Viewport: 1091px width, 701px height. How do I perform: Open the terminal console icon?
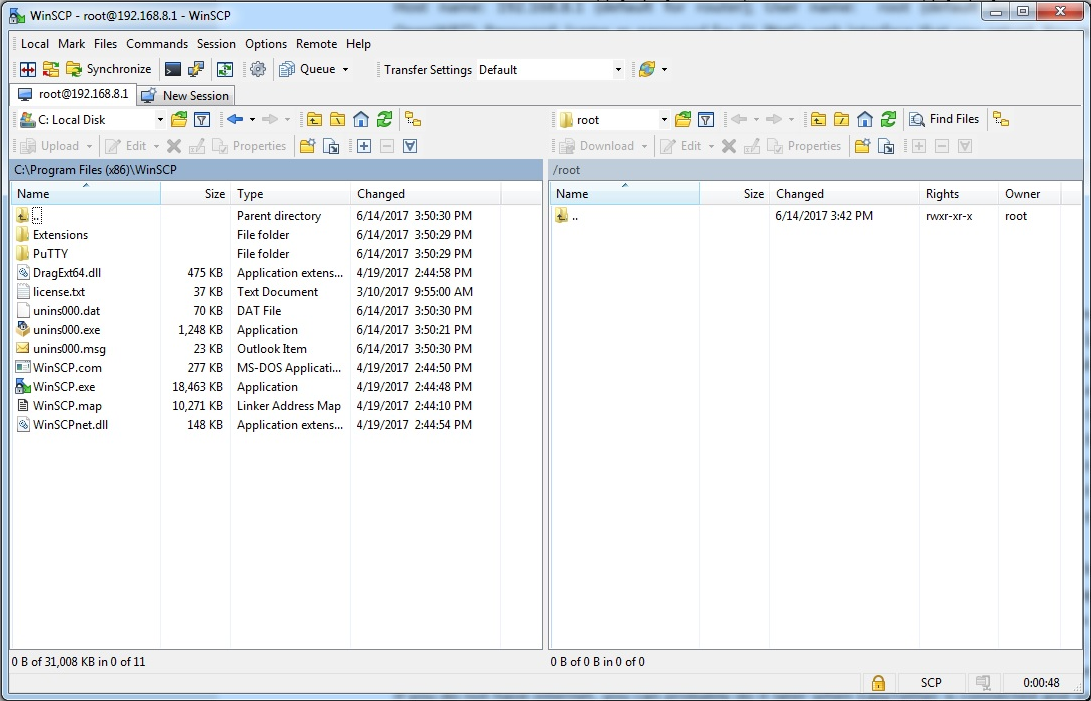tap(173, 69)
